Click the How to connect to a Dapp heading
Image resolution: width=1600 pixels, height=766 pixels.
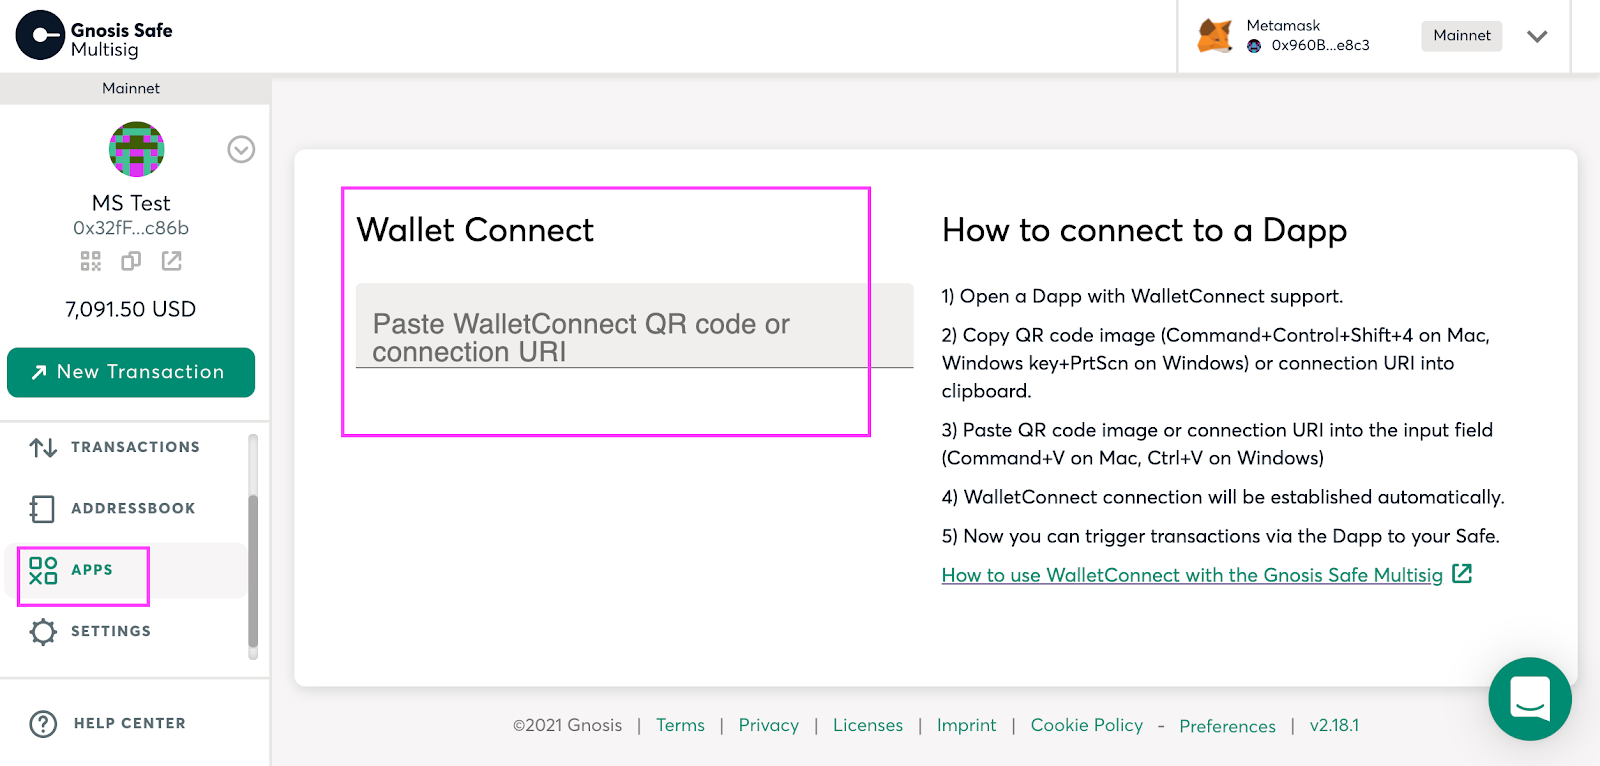point(1144,231)
